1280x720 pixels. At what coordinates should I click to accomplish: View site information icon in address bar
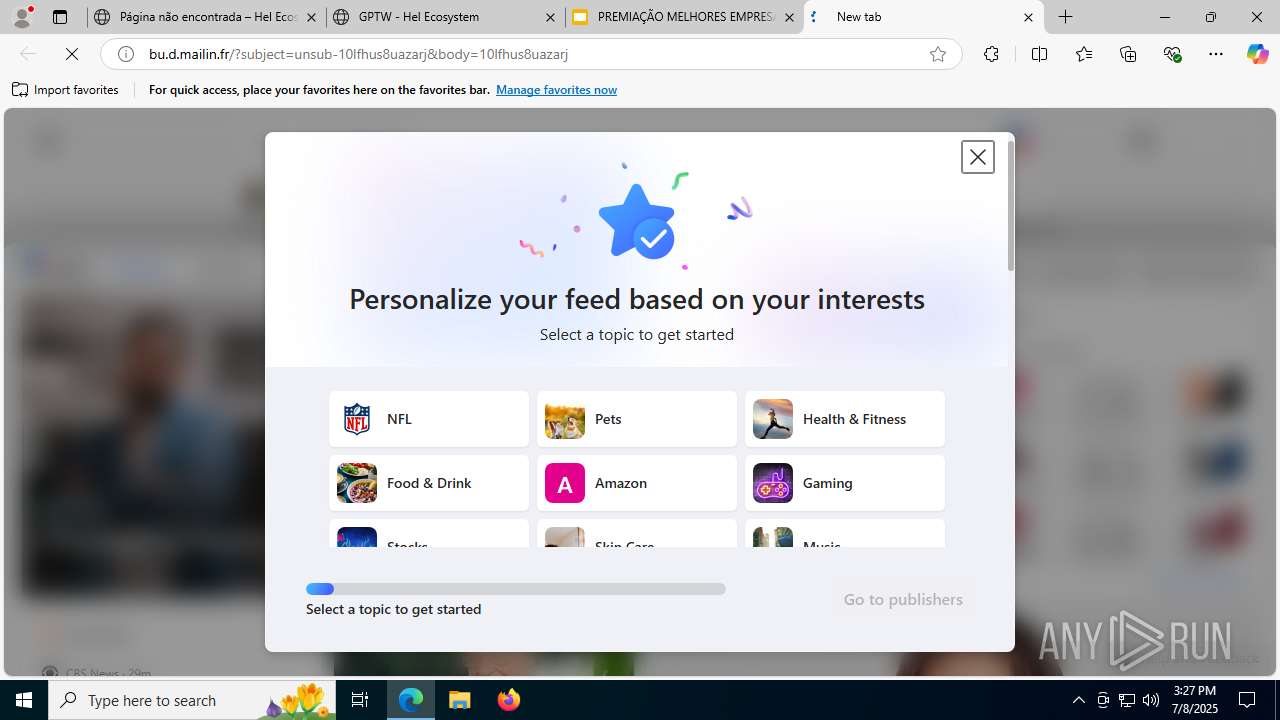126,54
